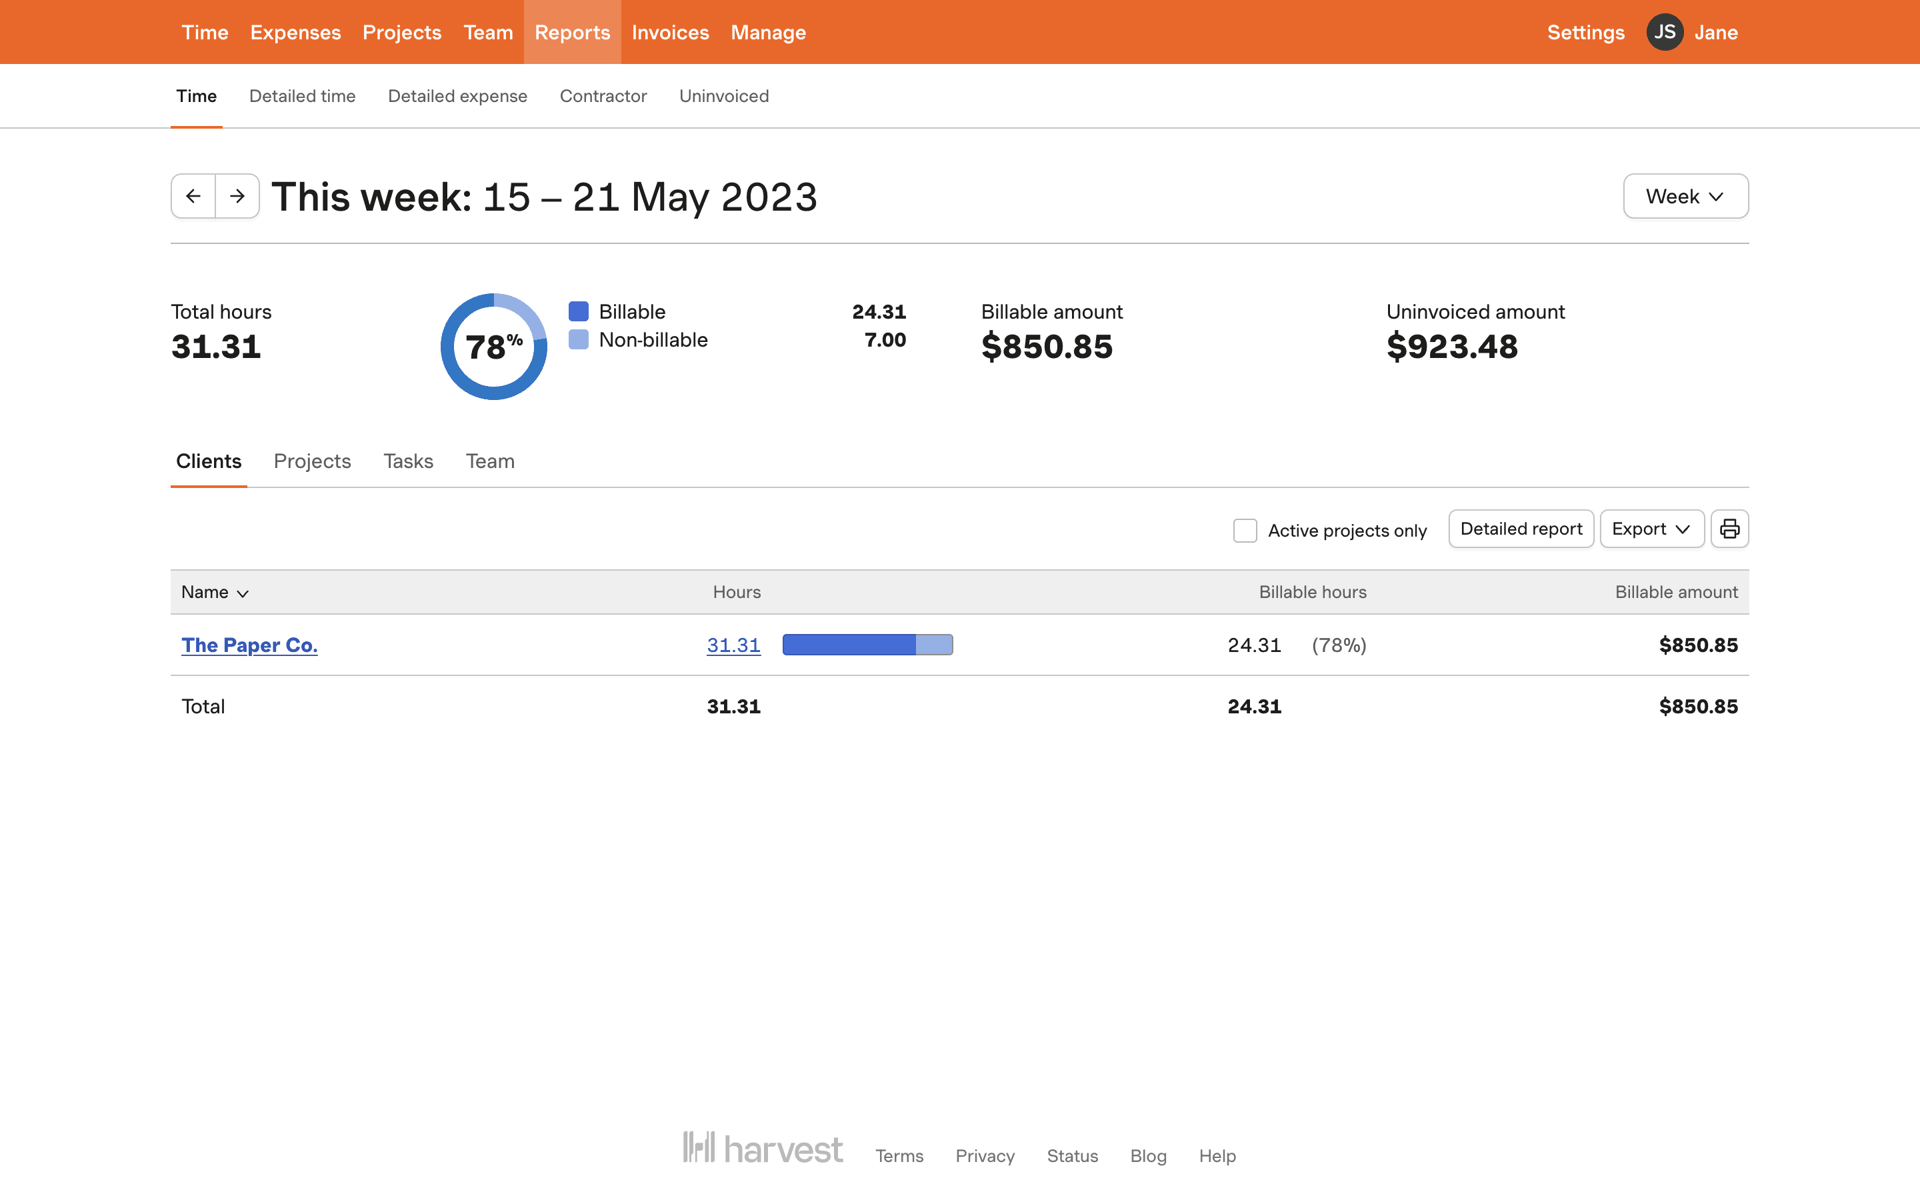The height and width of the screenshot is (1200, 1920).
Task: Open Help footer link
Action: pyautogui.click(x=1217, y=1156)
